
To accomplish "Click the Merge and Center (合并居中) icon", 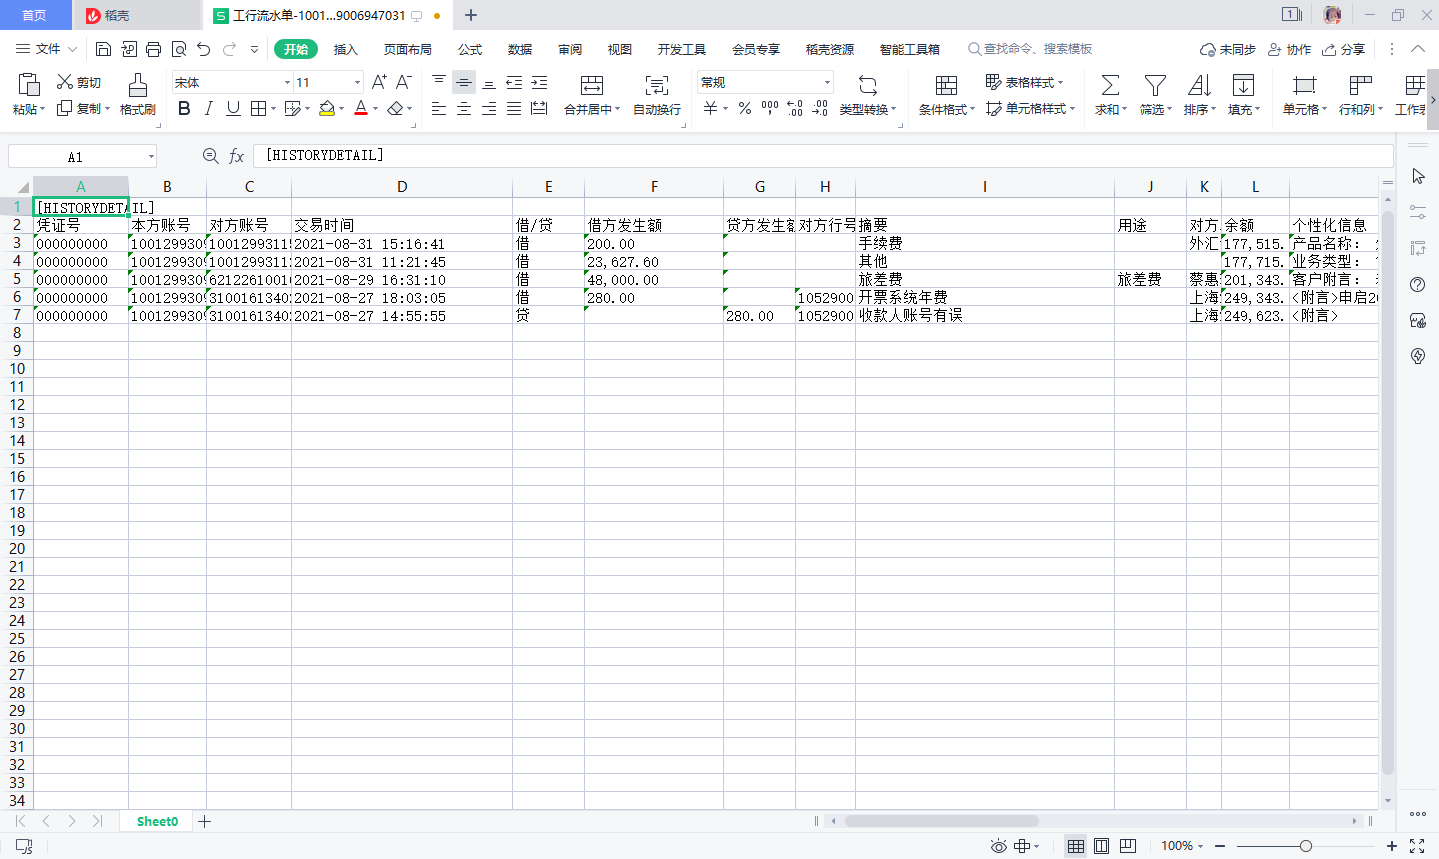I will point(592,85).
